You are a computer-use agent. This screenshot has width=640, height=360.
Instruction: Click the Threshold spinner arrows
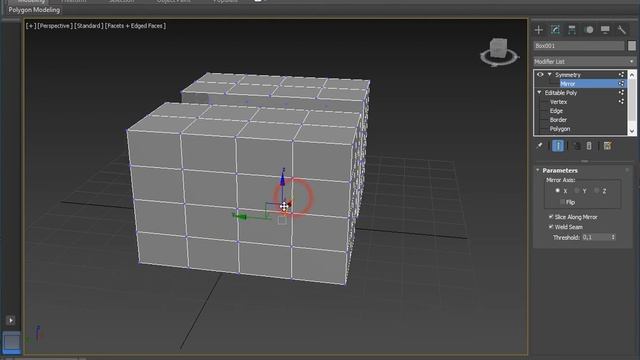613,237
